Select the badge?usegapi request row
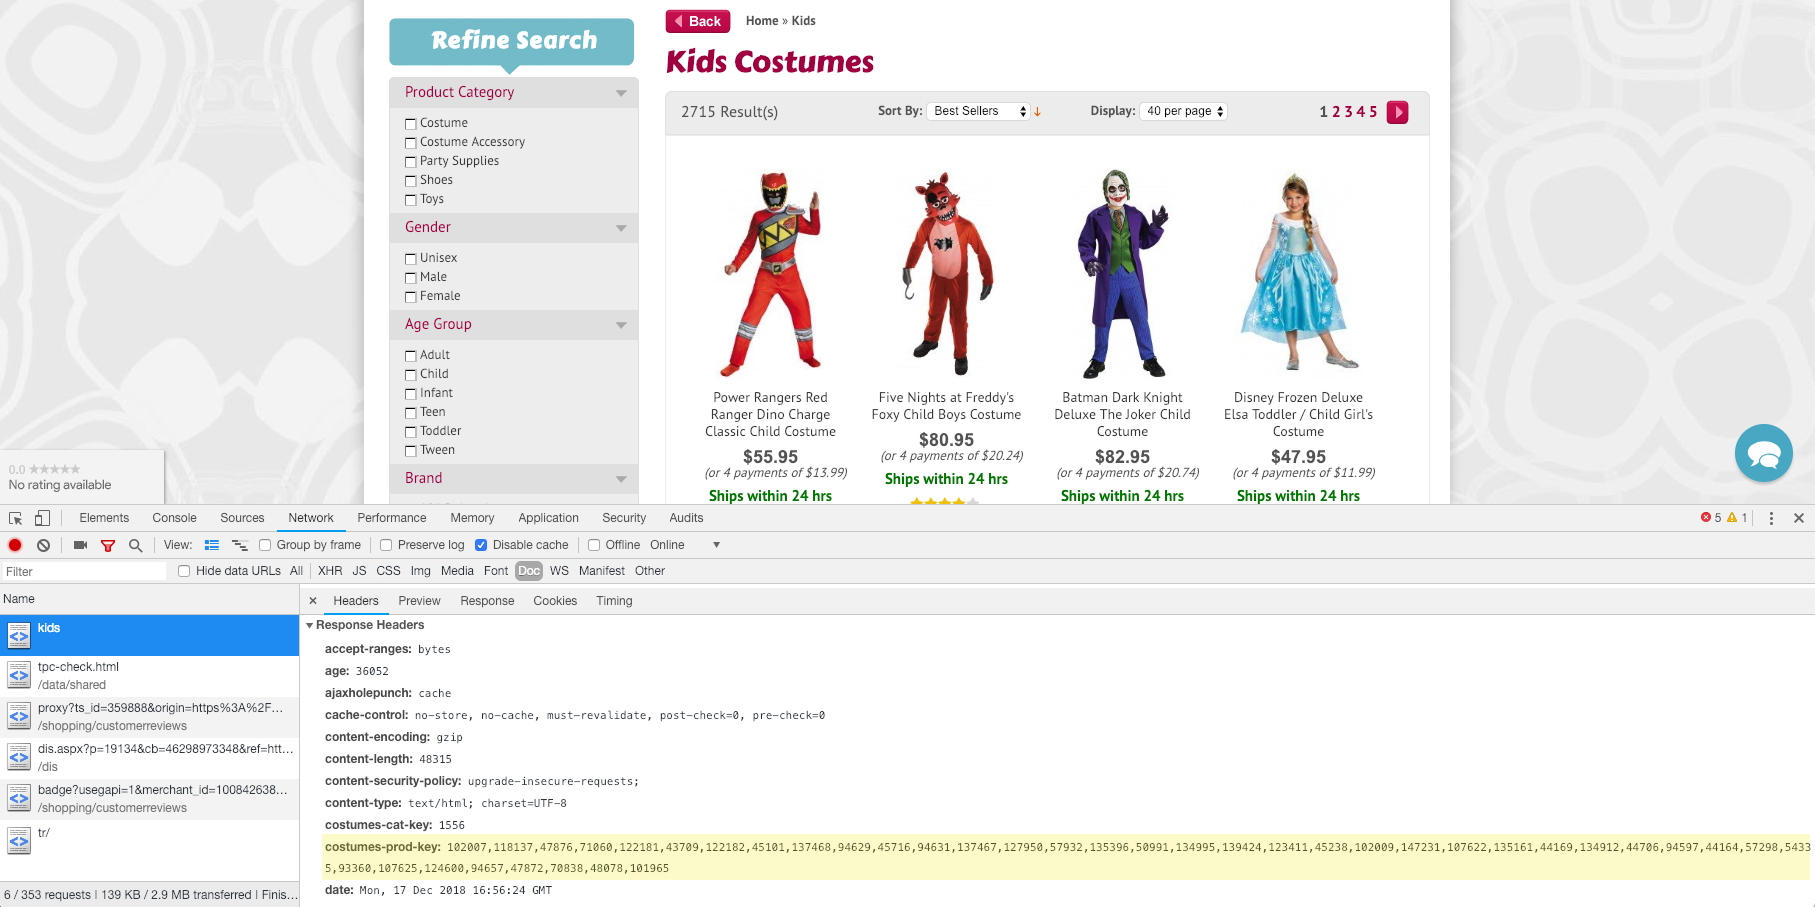 click(x=150, y=799)
